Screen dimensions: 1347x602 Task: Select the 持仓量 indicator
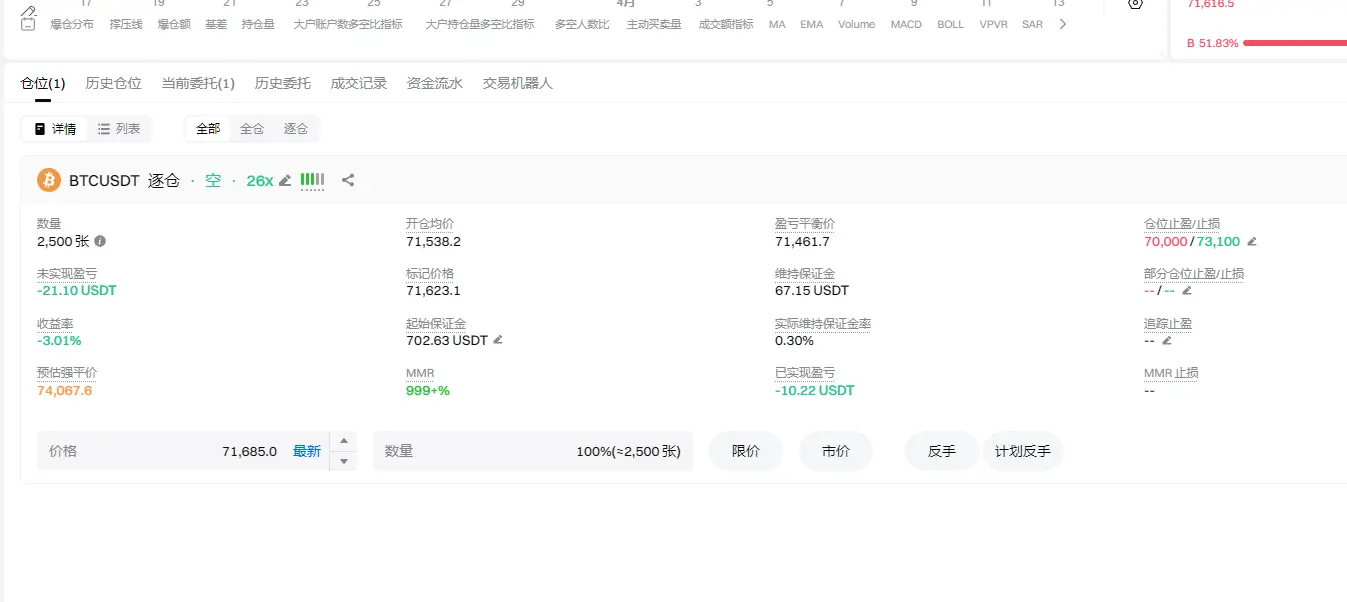(258, 24)
